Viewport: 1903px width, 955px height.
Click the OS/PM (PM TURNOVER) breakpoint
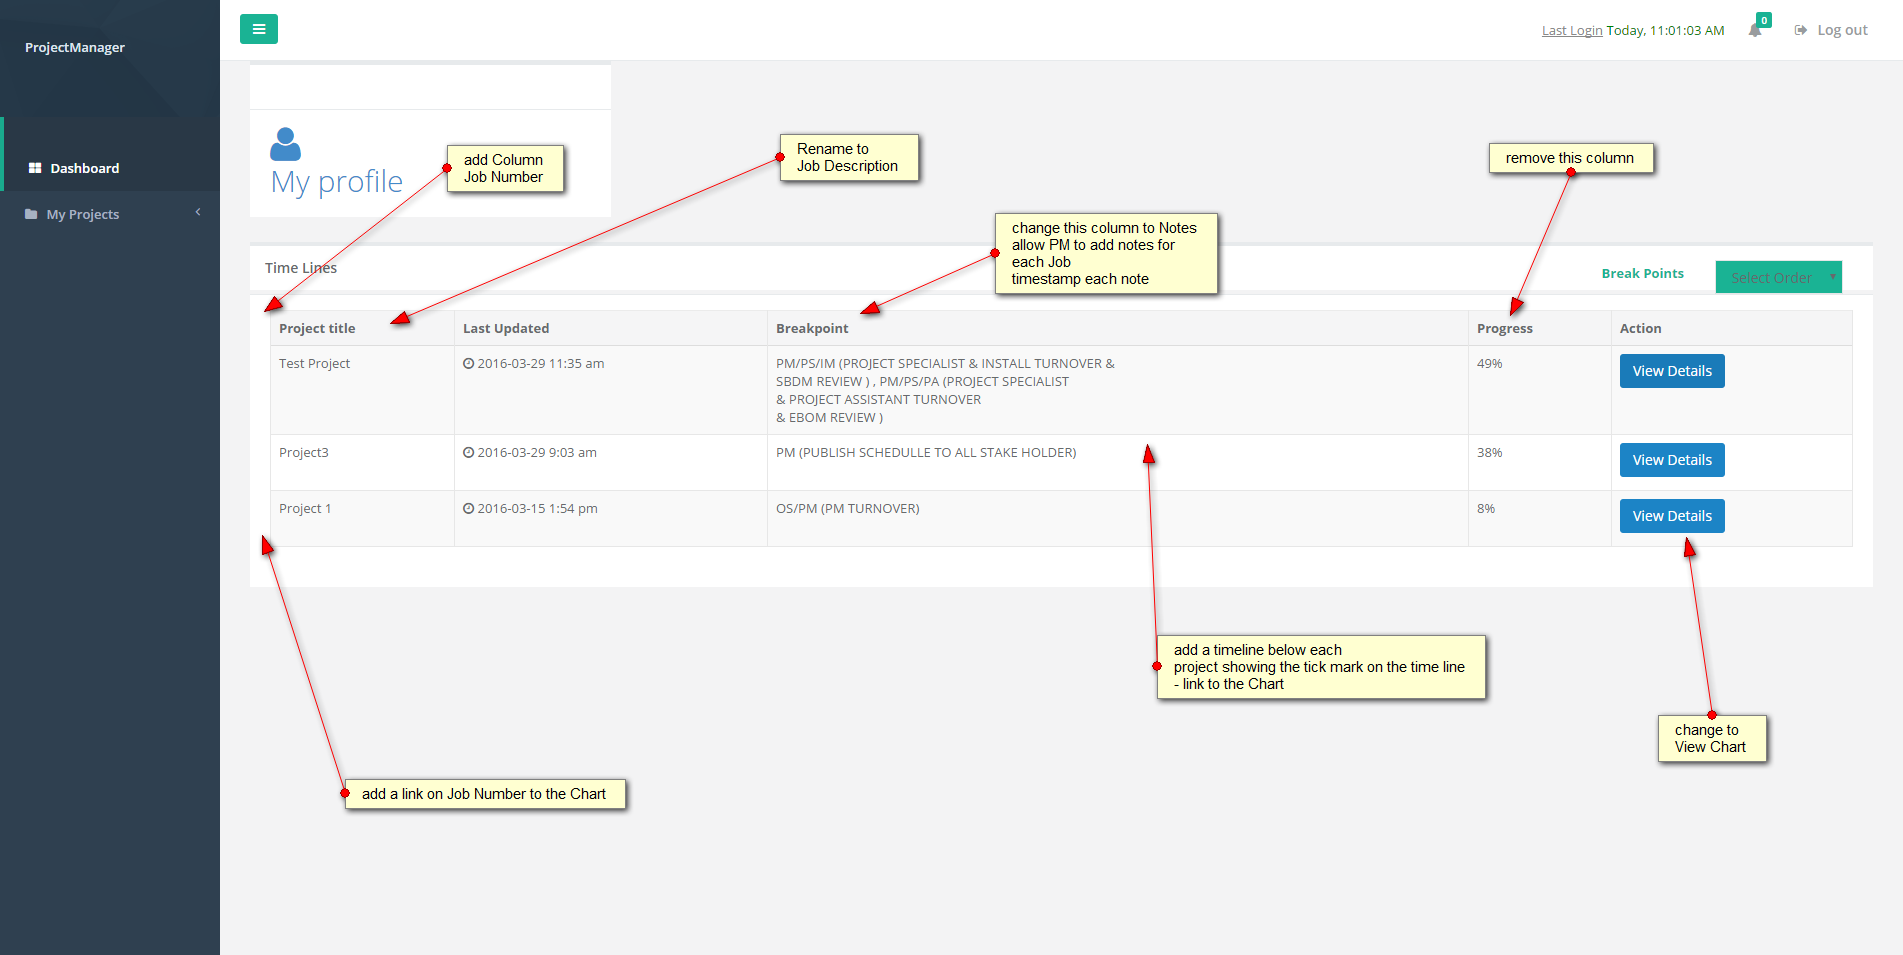click(x=847, y=508)
